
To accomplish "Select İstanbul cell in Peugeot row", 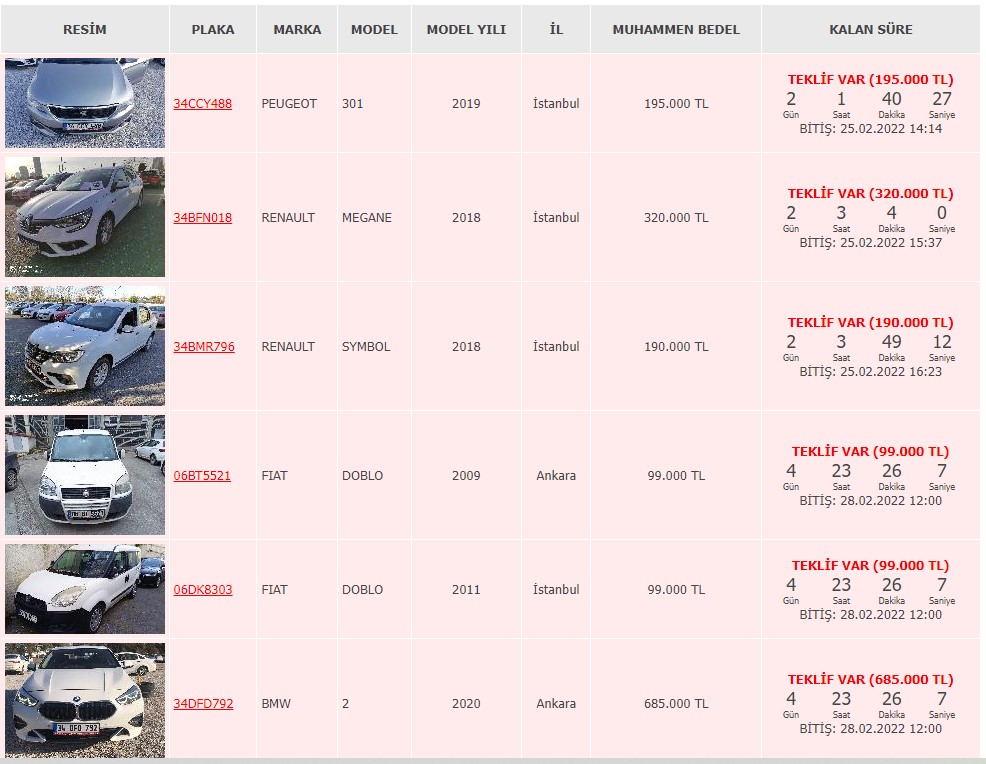I will coord(556,104).
